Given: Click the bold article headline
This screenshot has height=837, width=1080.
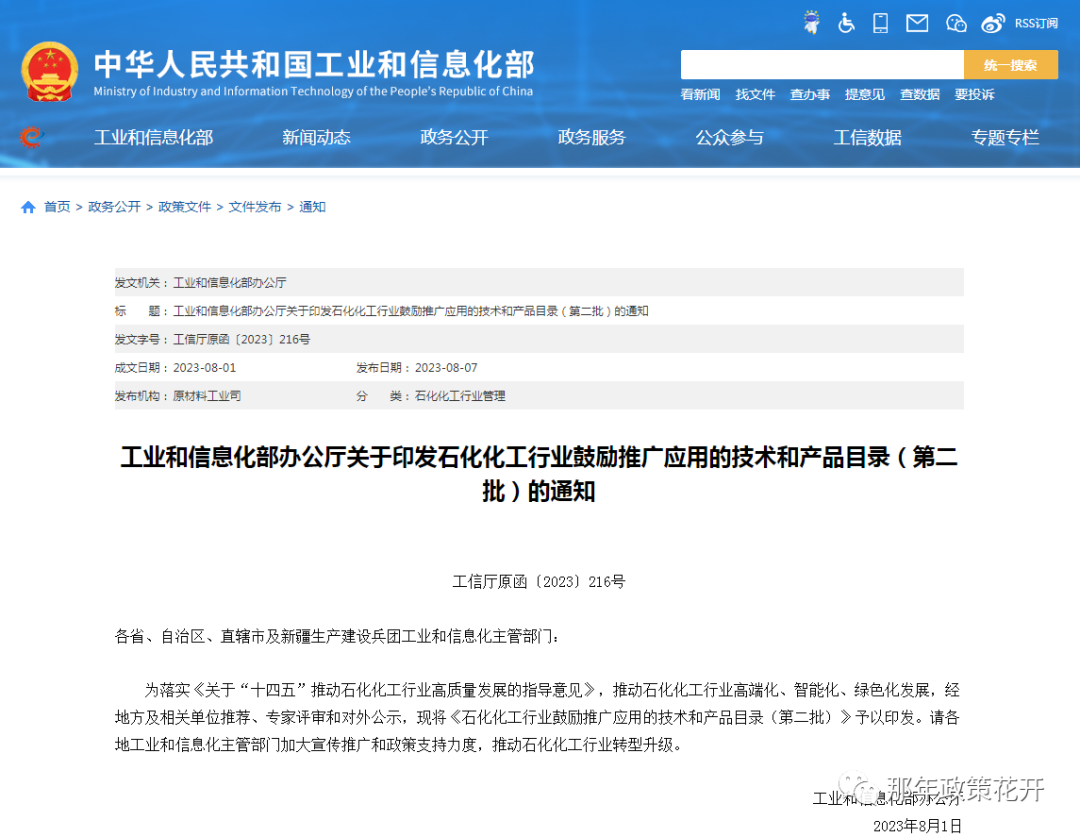Looking at the screenshot, I should pos(539,474).
